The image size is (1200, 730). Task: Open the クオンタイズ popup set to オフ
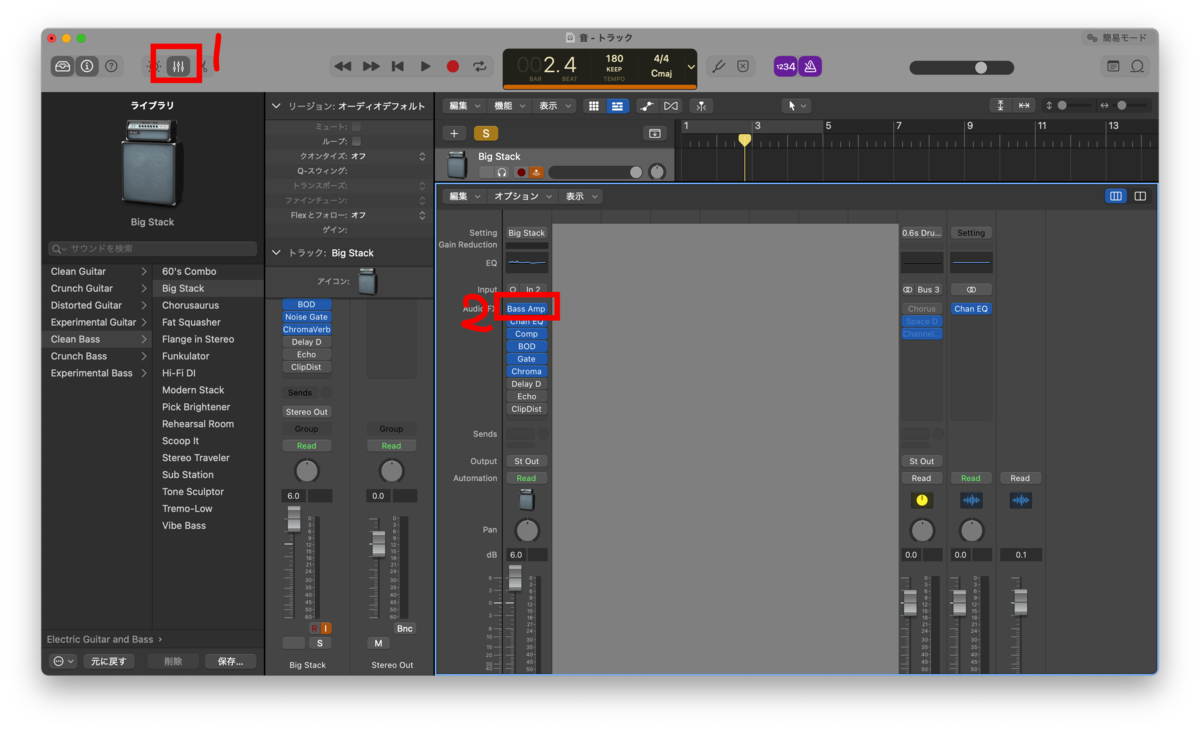(388, 156)
